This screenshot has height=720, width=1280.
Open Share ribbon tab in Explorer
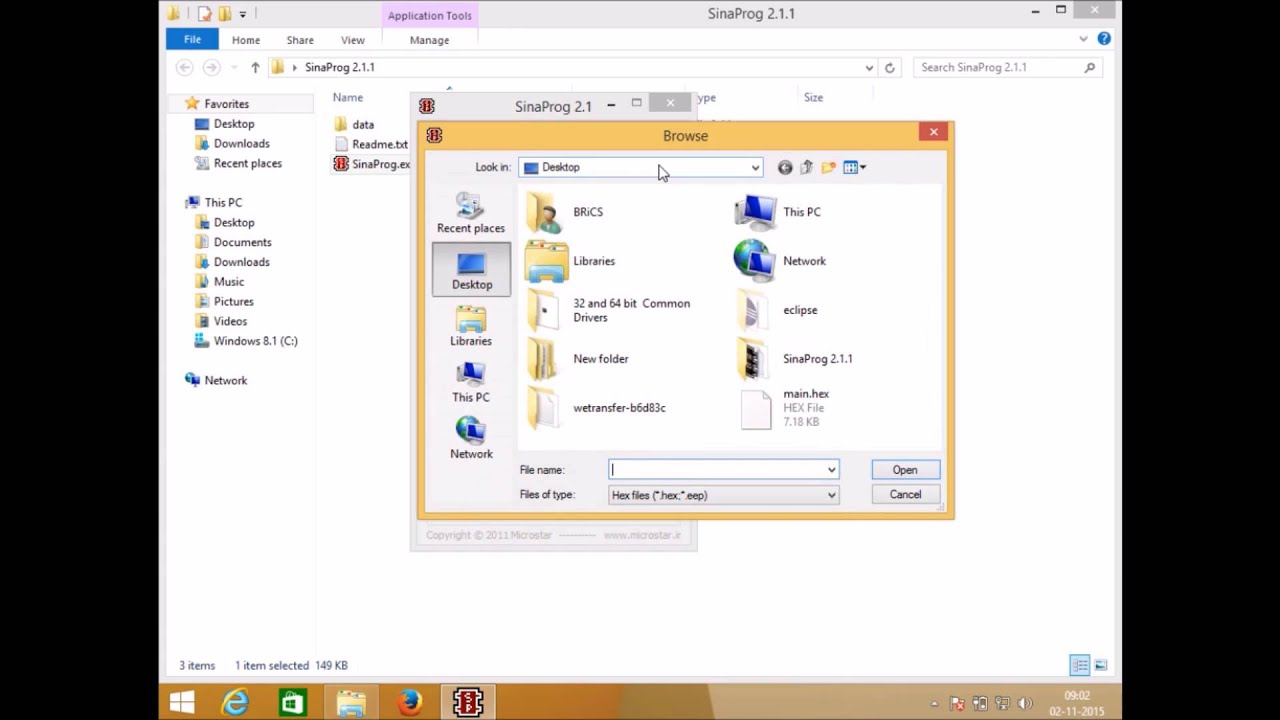(300, 40)
